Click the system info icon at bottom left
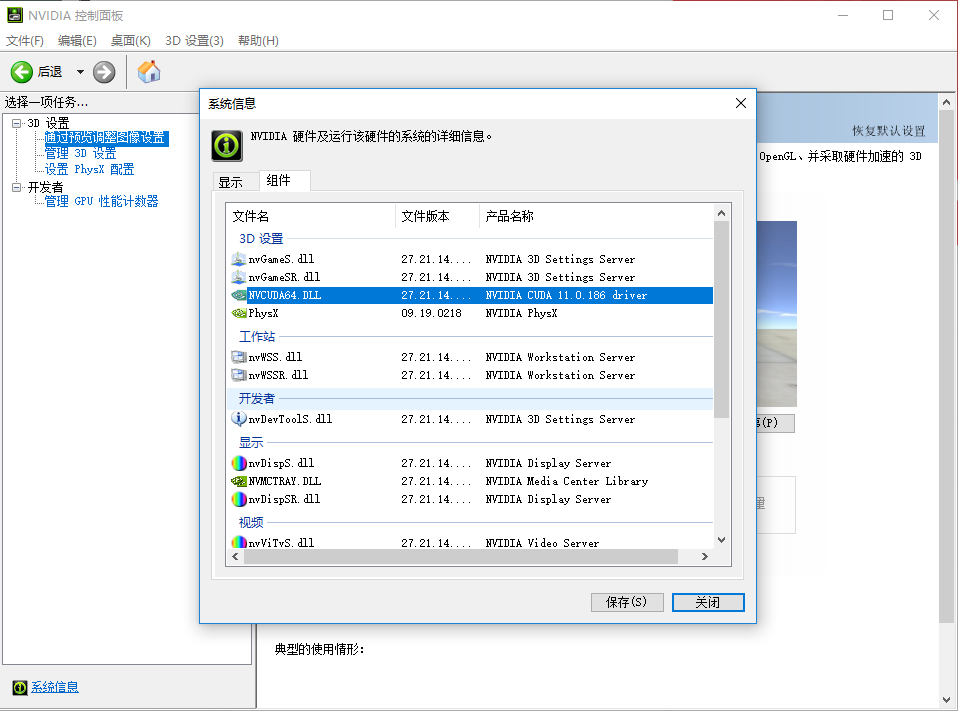 click(x=20, y=688)
